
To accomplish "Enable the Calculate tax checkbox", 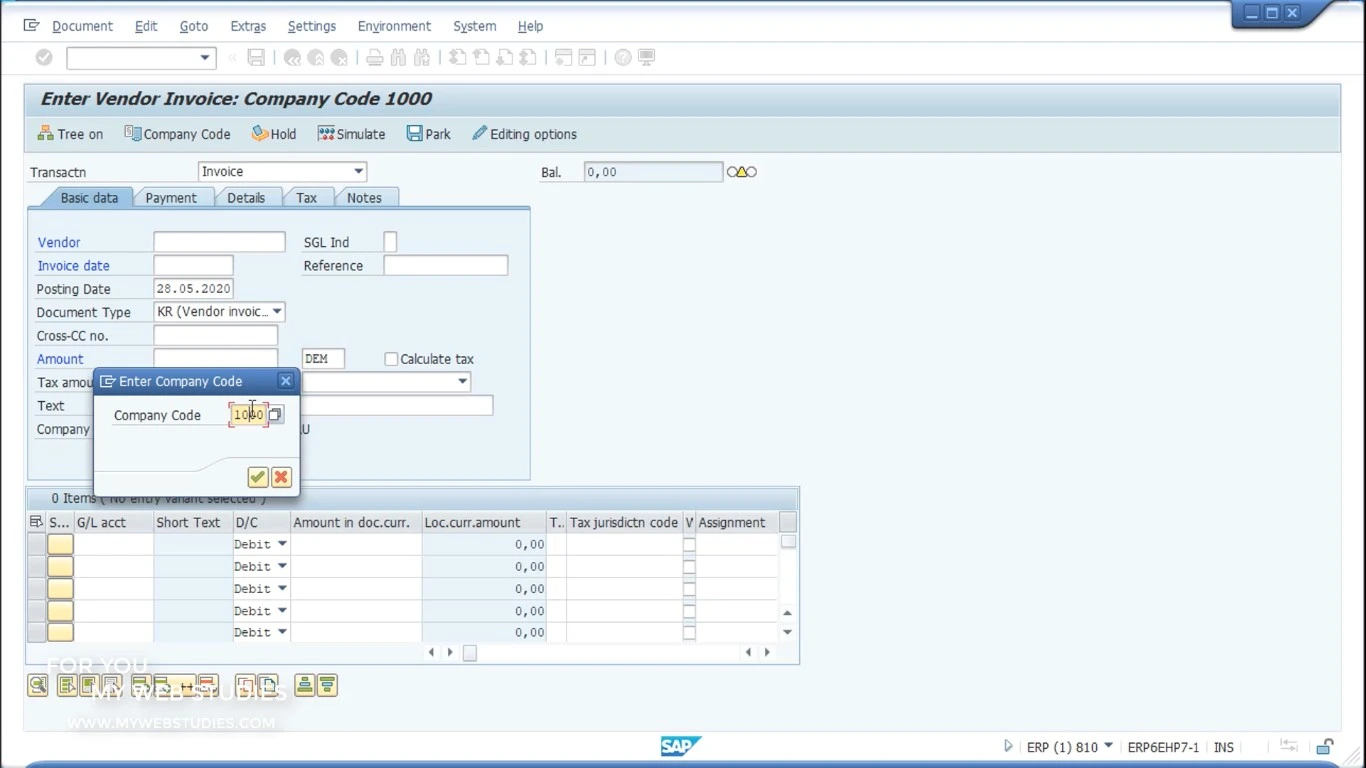I will (391, 359).
